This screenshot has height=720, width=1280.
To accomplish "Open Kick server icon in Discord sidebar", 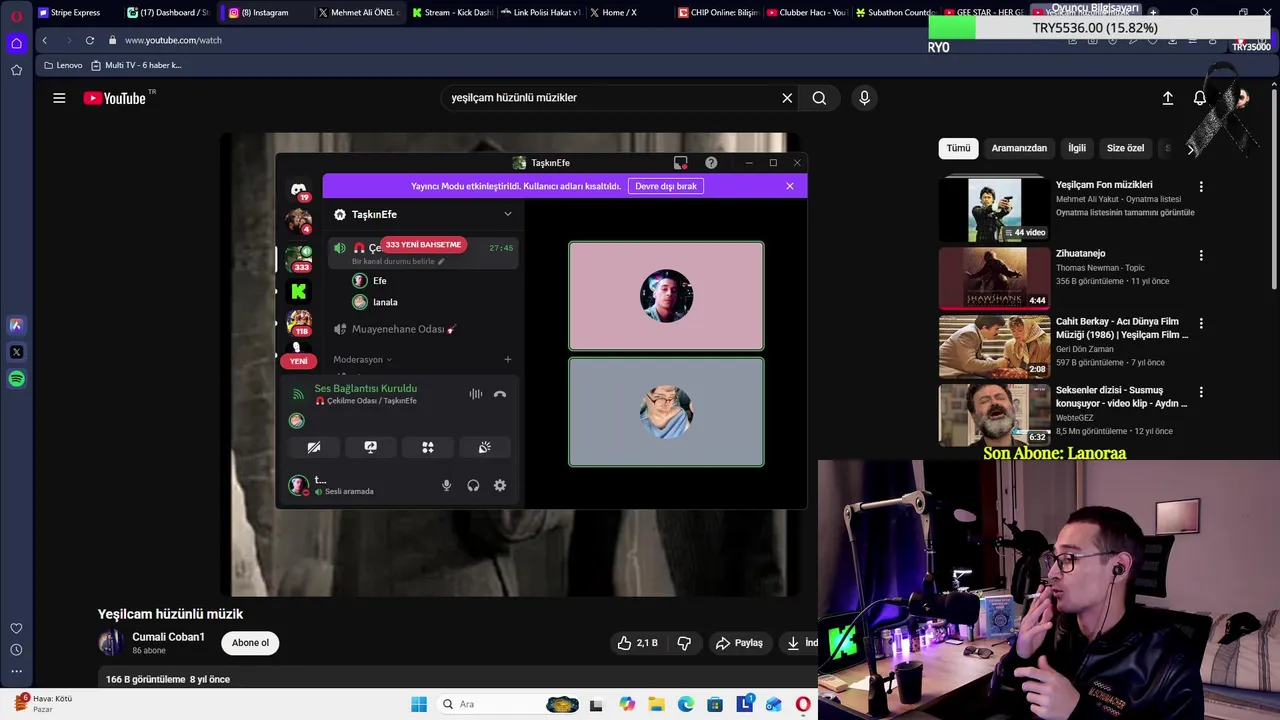I will coord(298,292).
